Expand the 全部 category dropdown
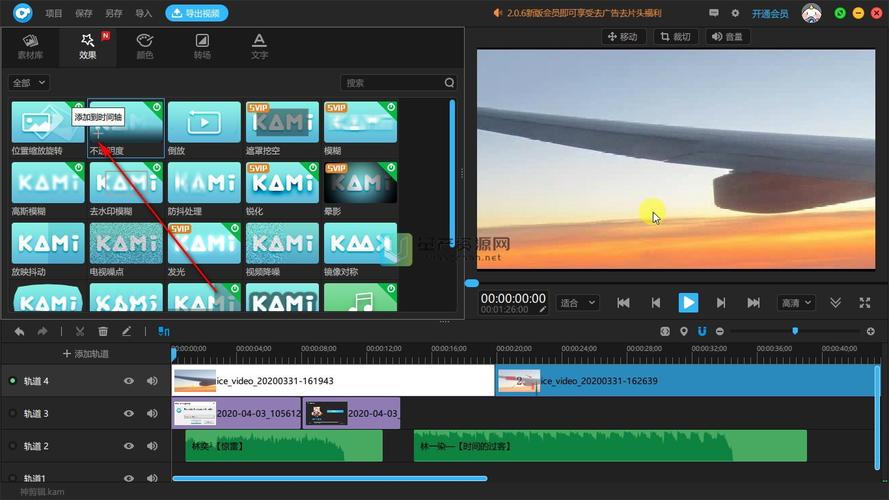 point(29,83)
